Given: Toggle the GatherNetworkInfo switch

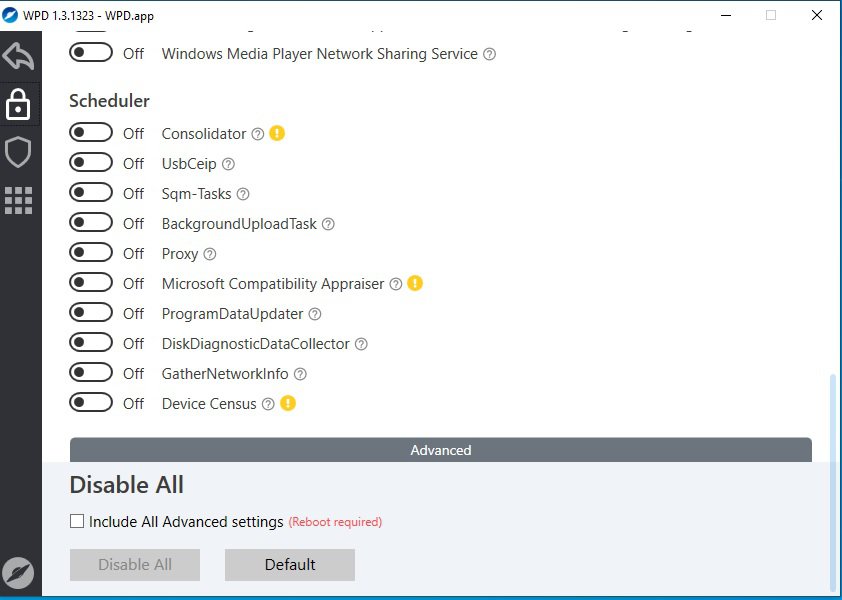Looking at the screenshot, I should click(91, 373).
